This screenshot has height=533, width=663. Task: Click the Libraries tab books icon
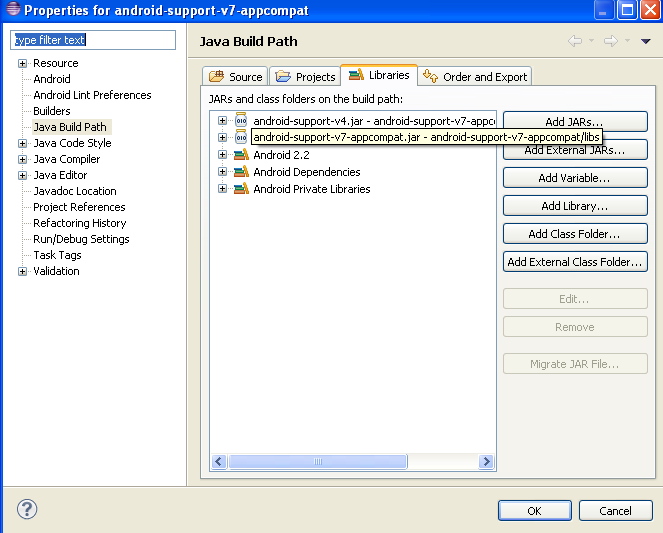(356, 75)
